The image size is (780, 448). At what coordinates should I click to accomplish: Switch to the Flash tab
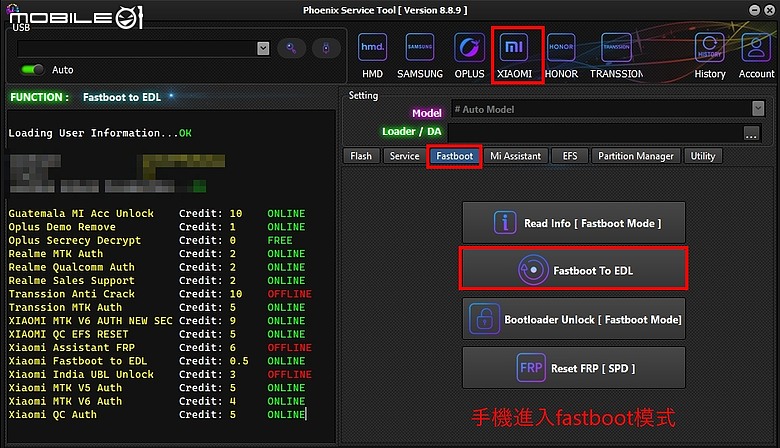click(361, 156)
